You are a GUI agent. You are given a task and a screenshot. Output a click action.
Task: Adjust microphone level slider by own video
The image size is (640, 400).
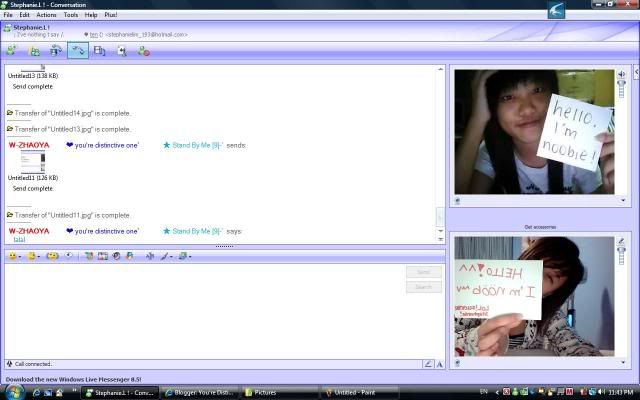pyautogui.click(x=621, y=256)
